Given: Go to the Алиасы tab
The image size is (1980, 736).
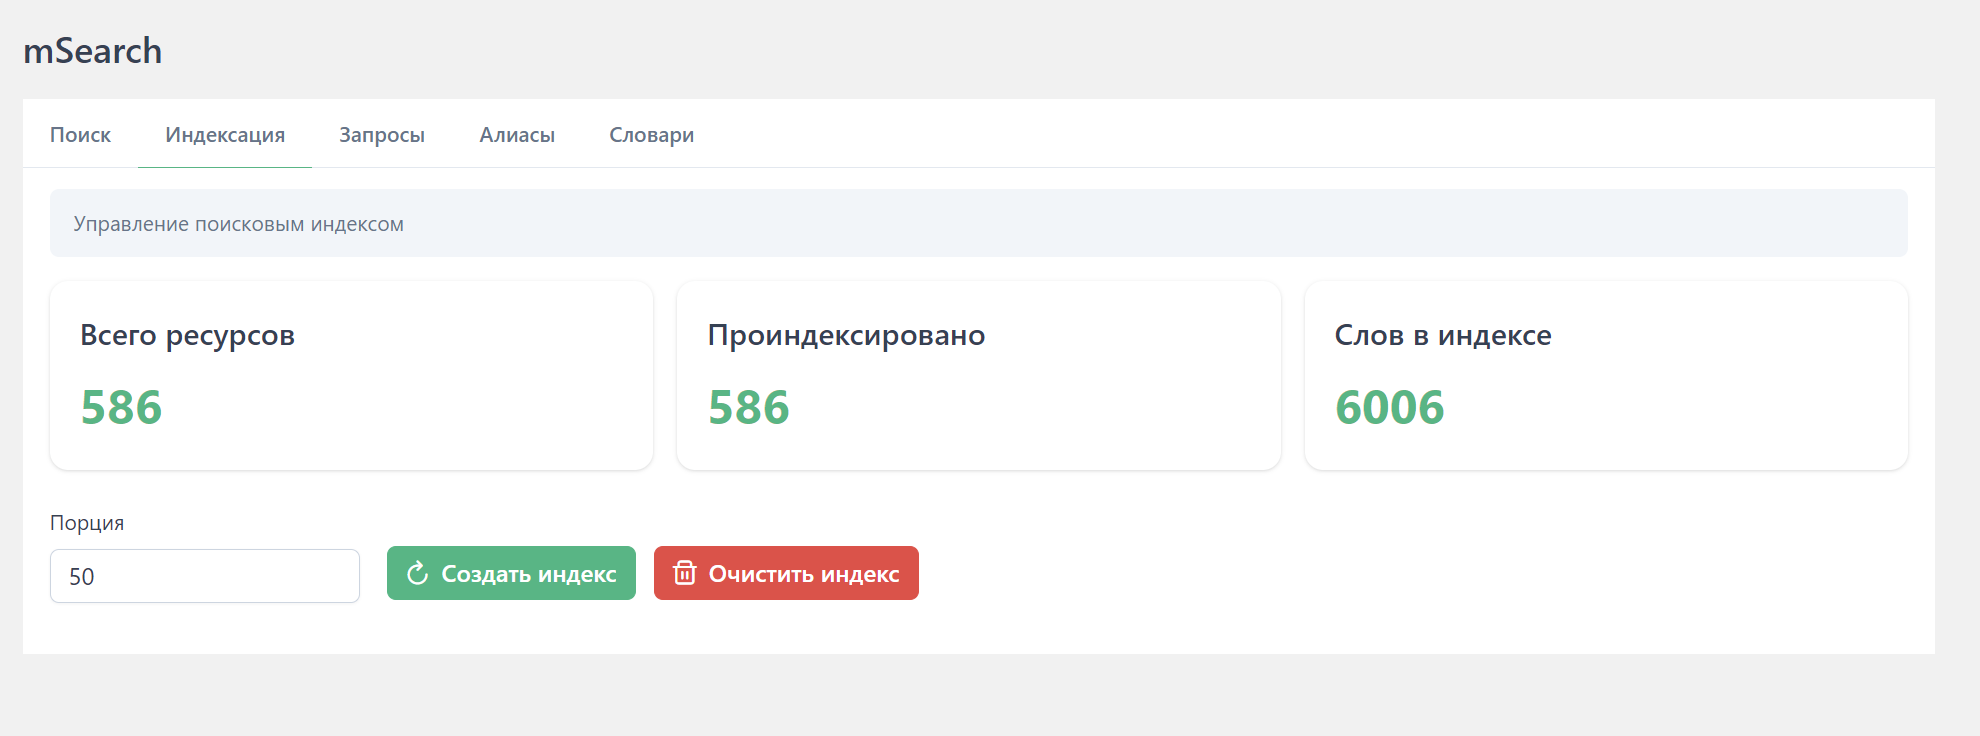Looking at the screenshot, I should pos(517,135).
